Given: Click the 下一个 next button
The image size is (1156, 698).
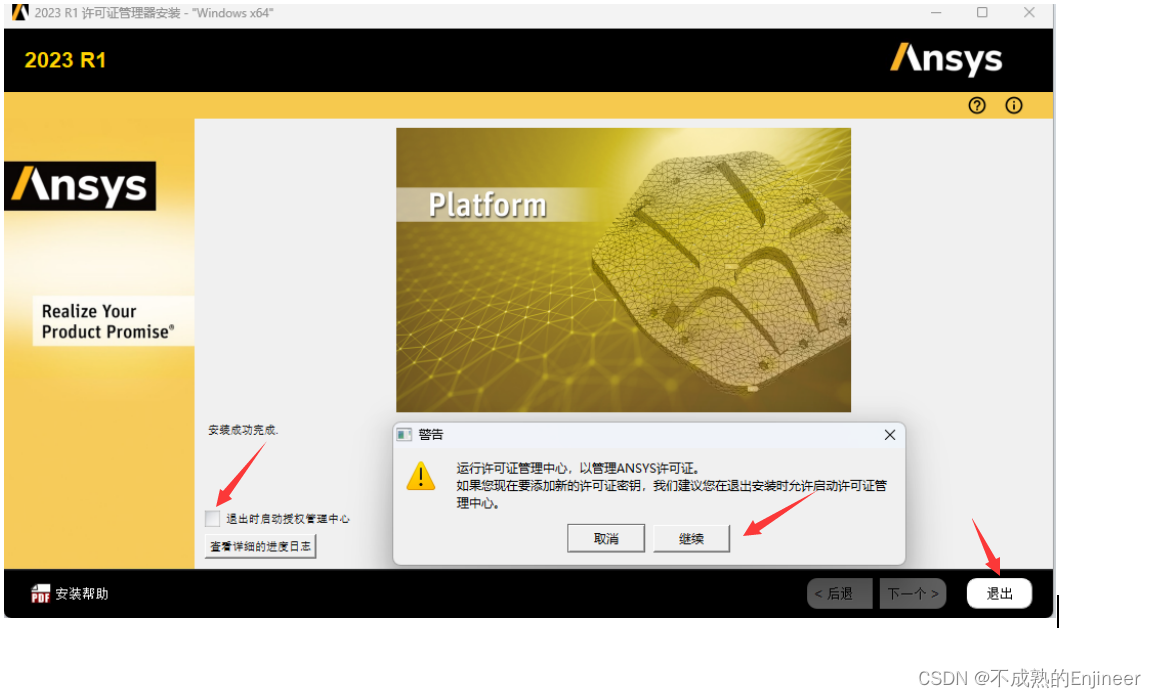Looking at the screenshot, I should [x=913, y=593].
